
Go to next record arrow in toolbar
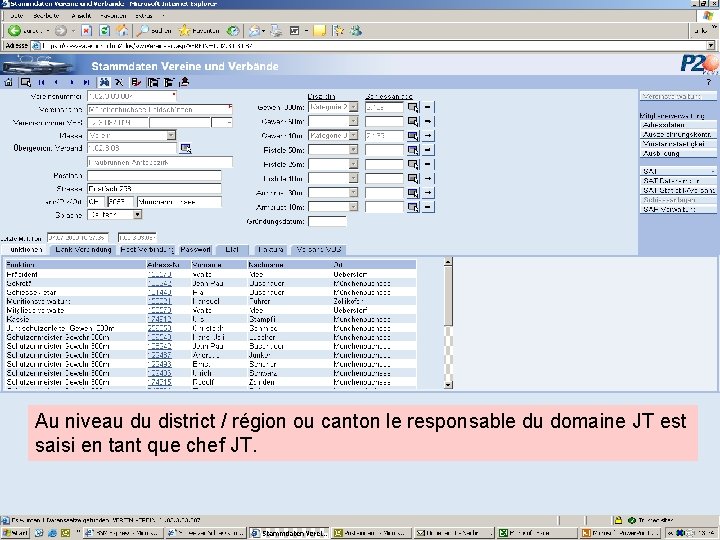[x=72, y=83]
